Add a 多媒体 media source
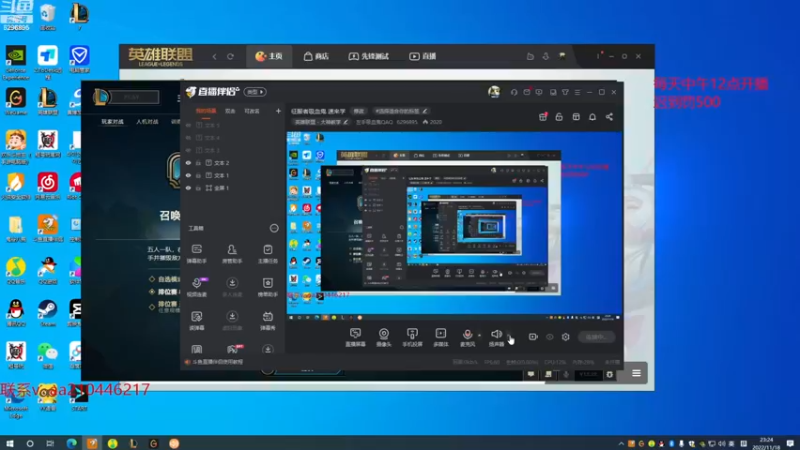 point(440,337)
